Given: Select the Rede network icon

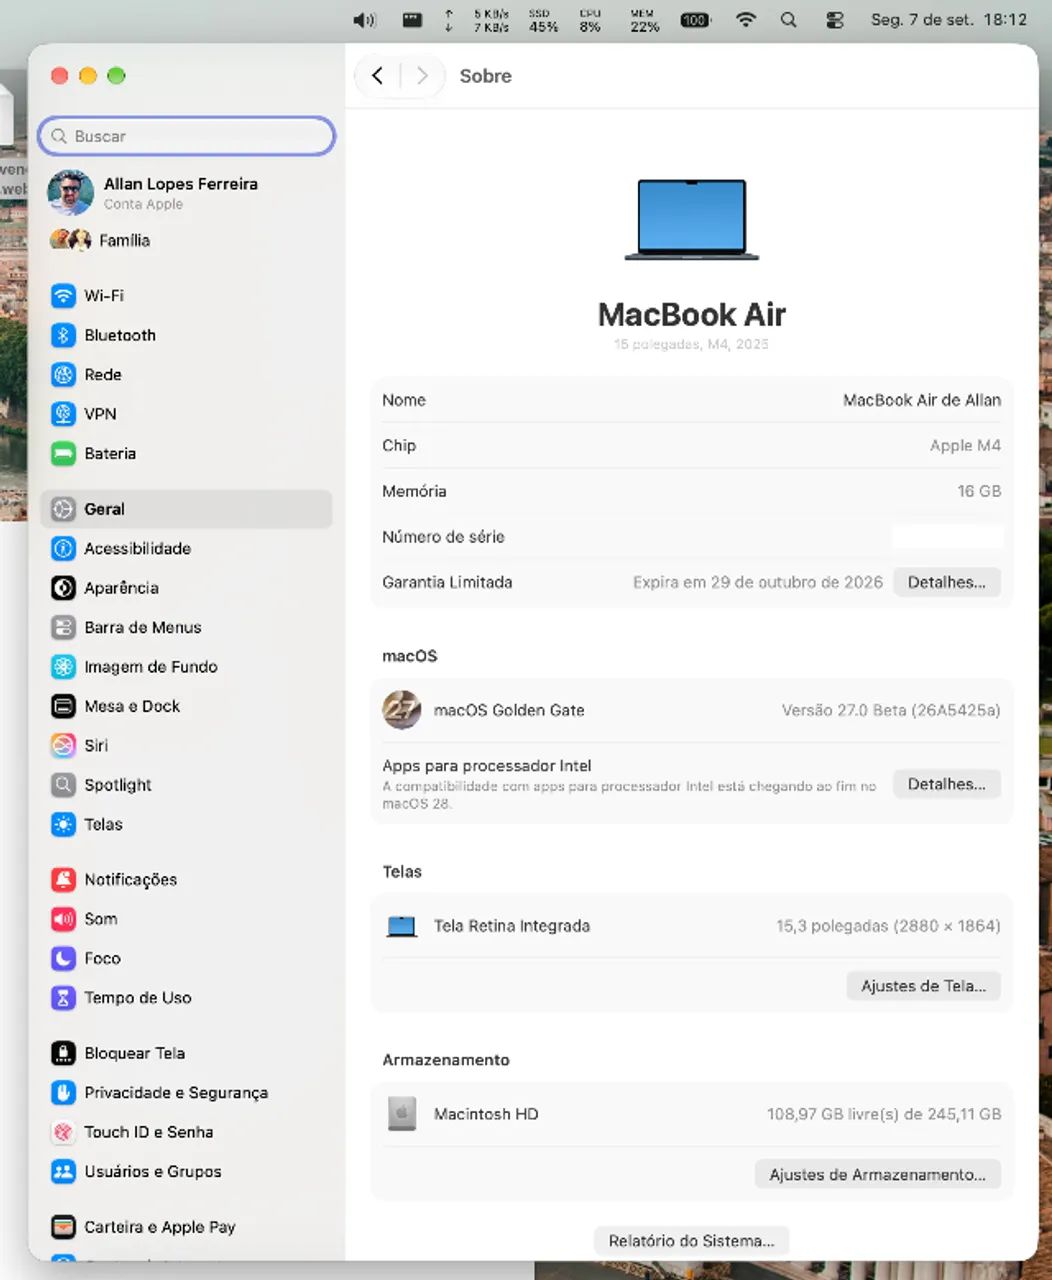Looking at the screenshot, I should (x=63, y=375).
